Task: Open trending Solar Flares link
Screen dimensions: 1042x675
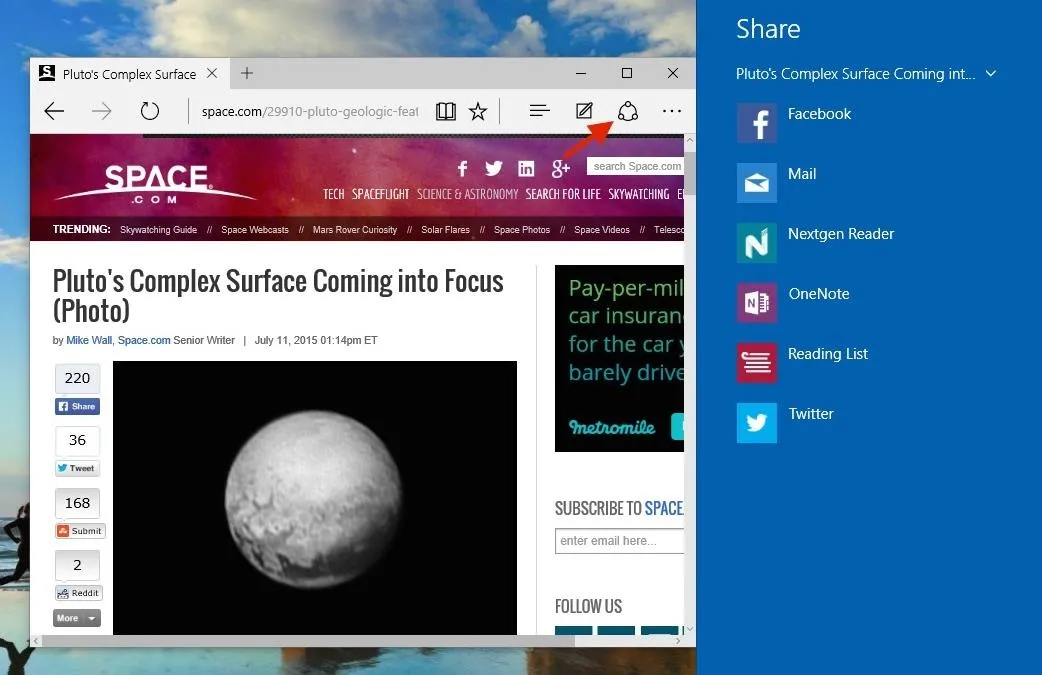Action: (x=445, y=230)
